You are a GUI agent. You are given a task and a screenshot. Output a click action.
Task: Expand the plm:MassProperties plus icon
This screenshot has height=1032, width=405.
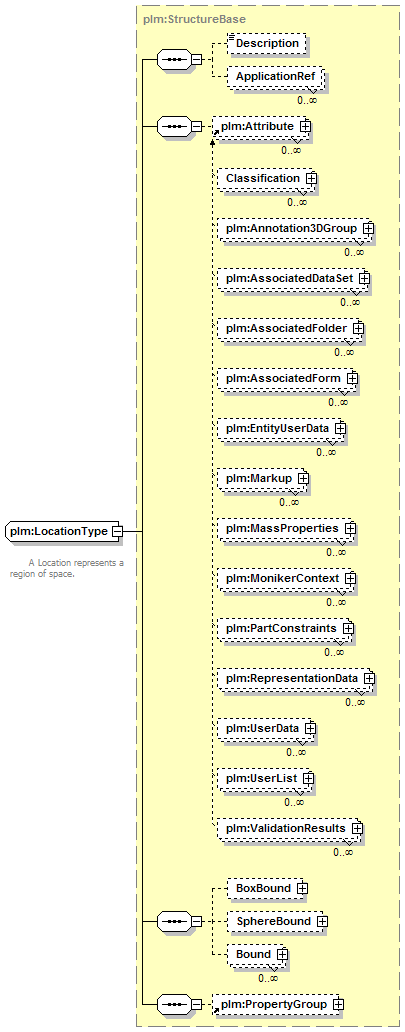[350, 529]
